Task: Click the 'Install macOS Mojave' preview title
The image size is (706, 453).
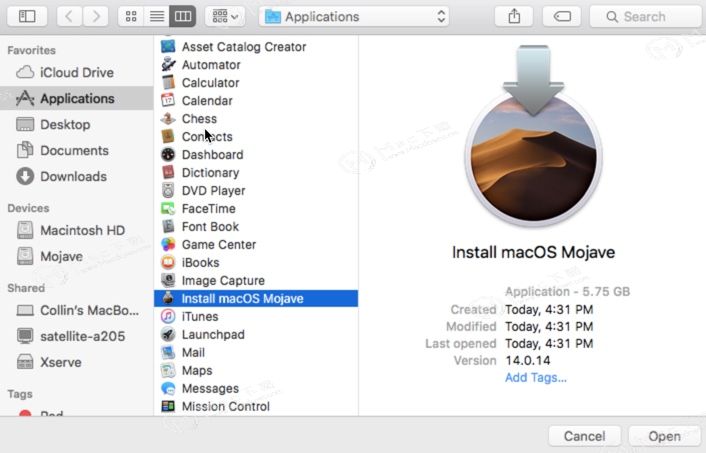Action: (x=533, y=252)
